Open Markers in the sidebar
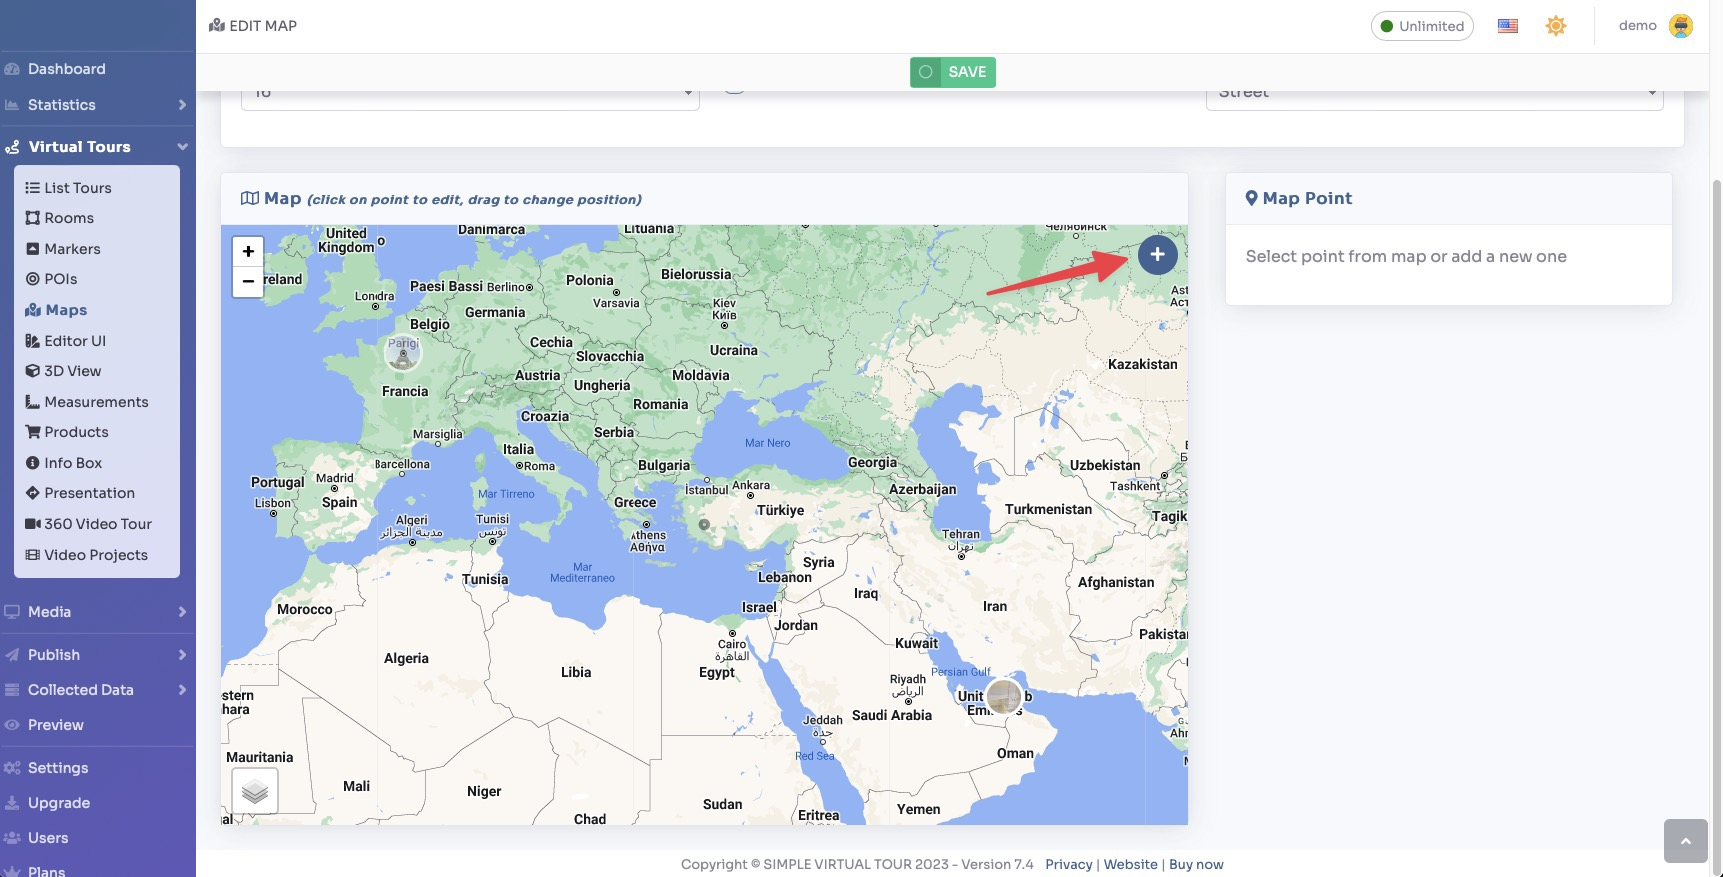Viewport: 1723px width, 877px height. [x=72, y=249]
